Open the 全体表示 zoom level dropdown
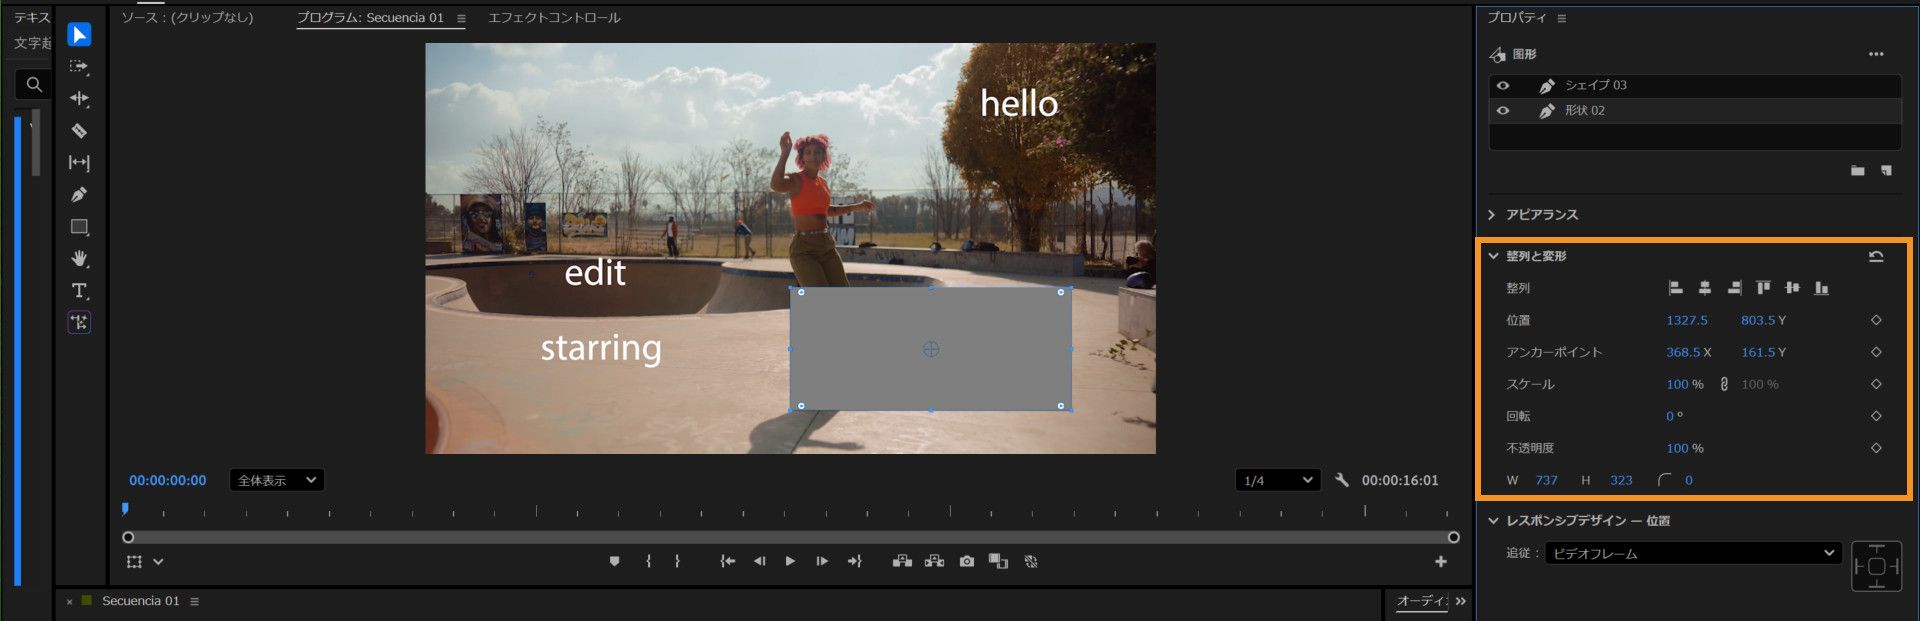The width and height of the screenshot is (1920, 621). coord(277,481)
